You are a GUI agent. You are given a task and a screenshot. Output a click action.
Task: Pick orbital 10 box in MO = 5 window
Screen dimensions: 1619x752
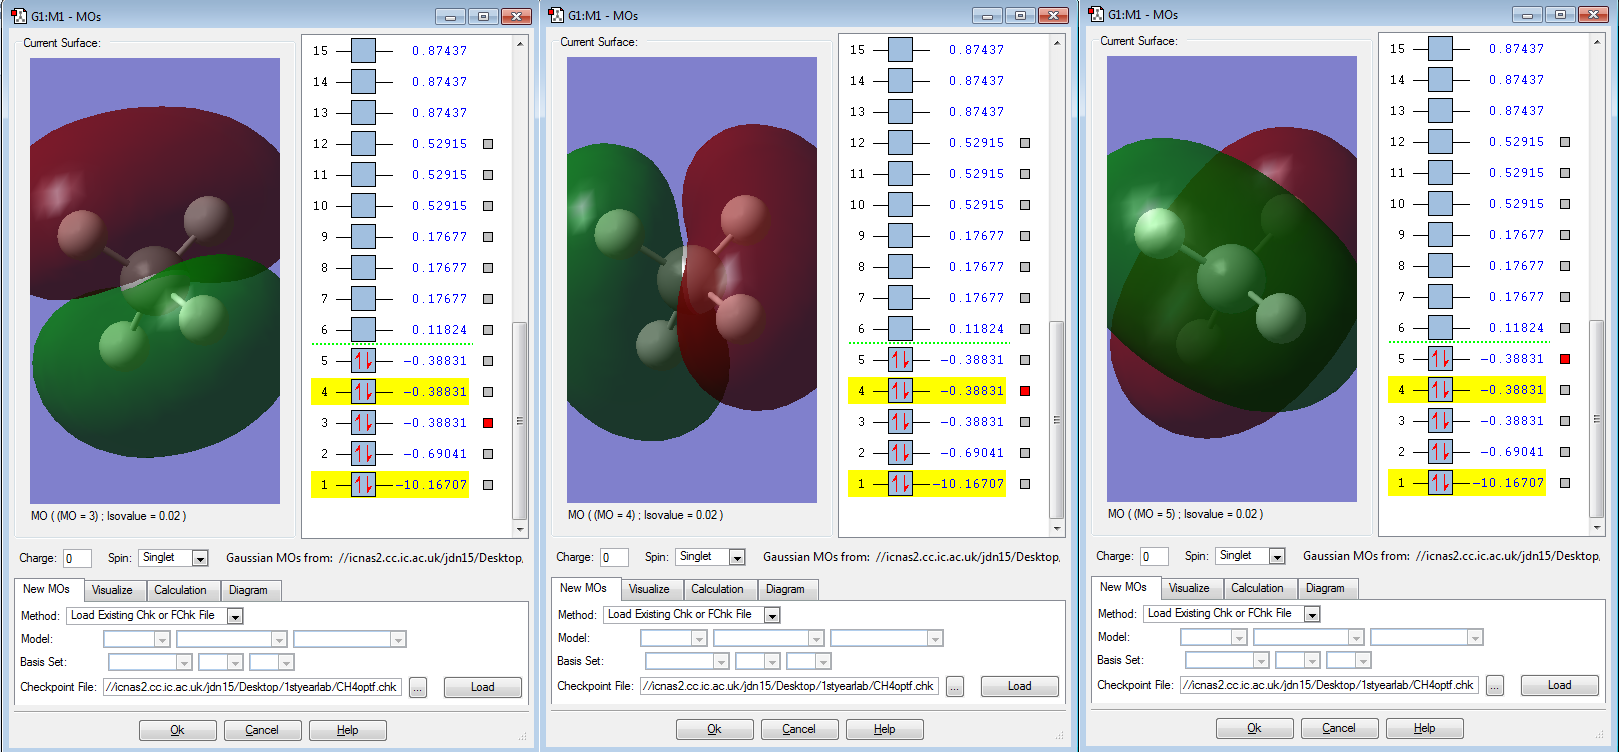click(1440, 204)
